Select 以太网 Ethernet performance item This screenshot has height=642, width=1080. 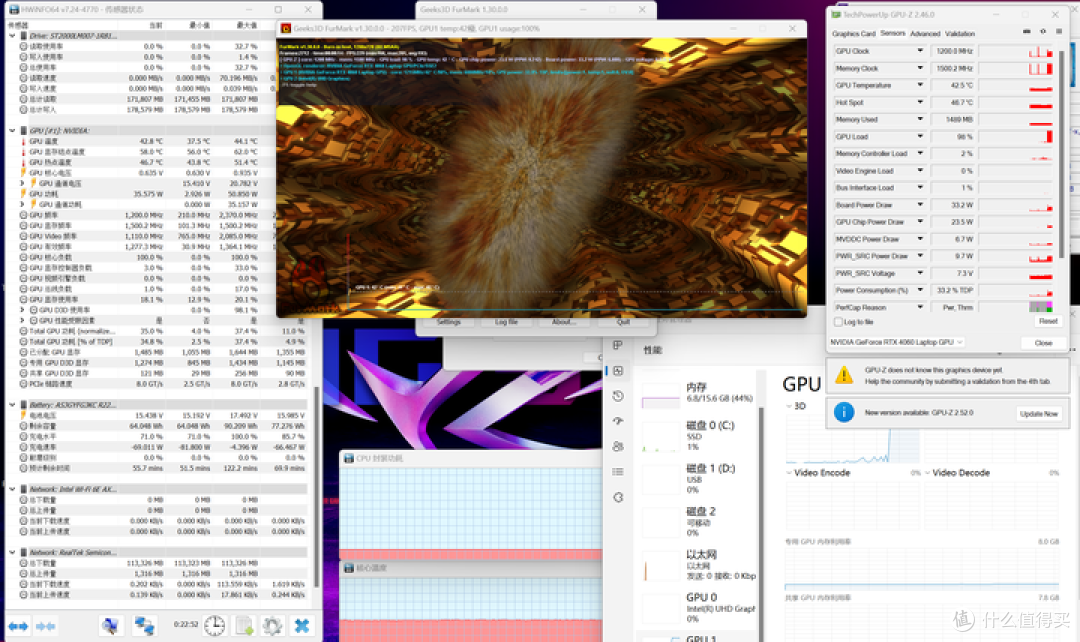click(x=698, y=565)
